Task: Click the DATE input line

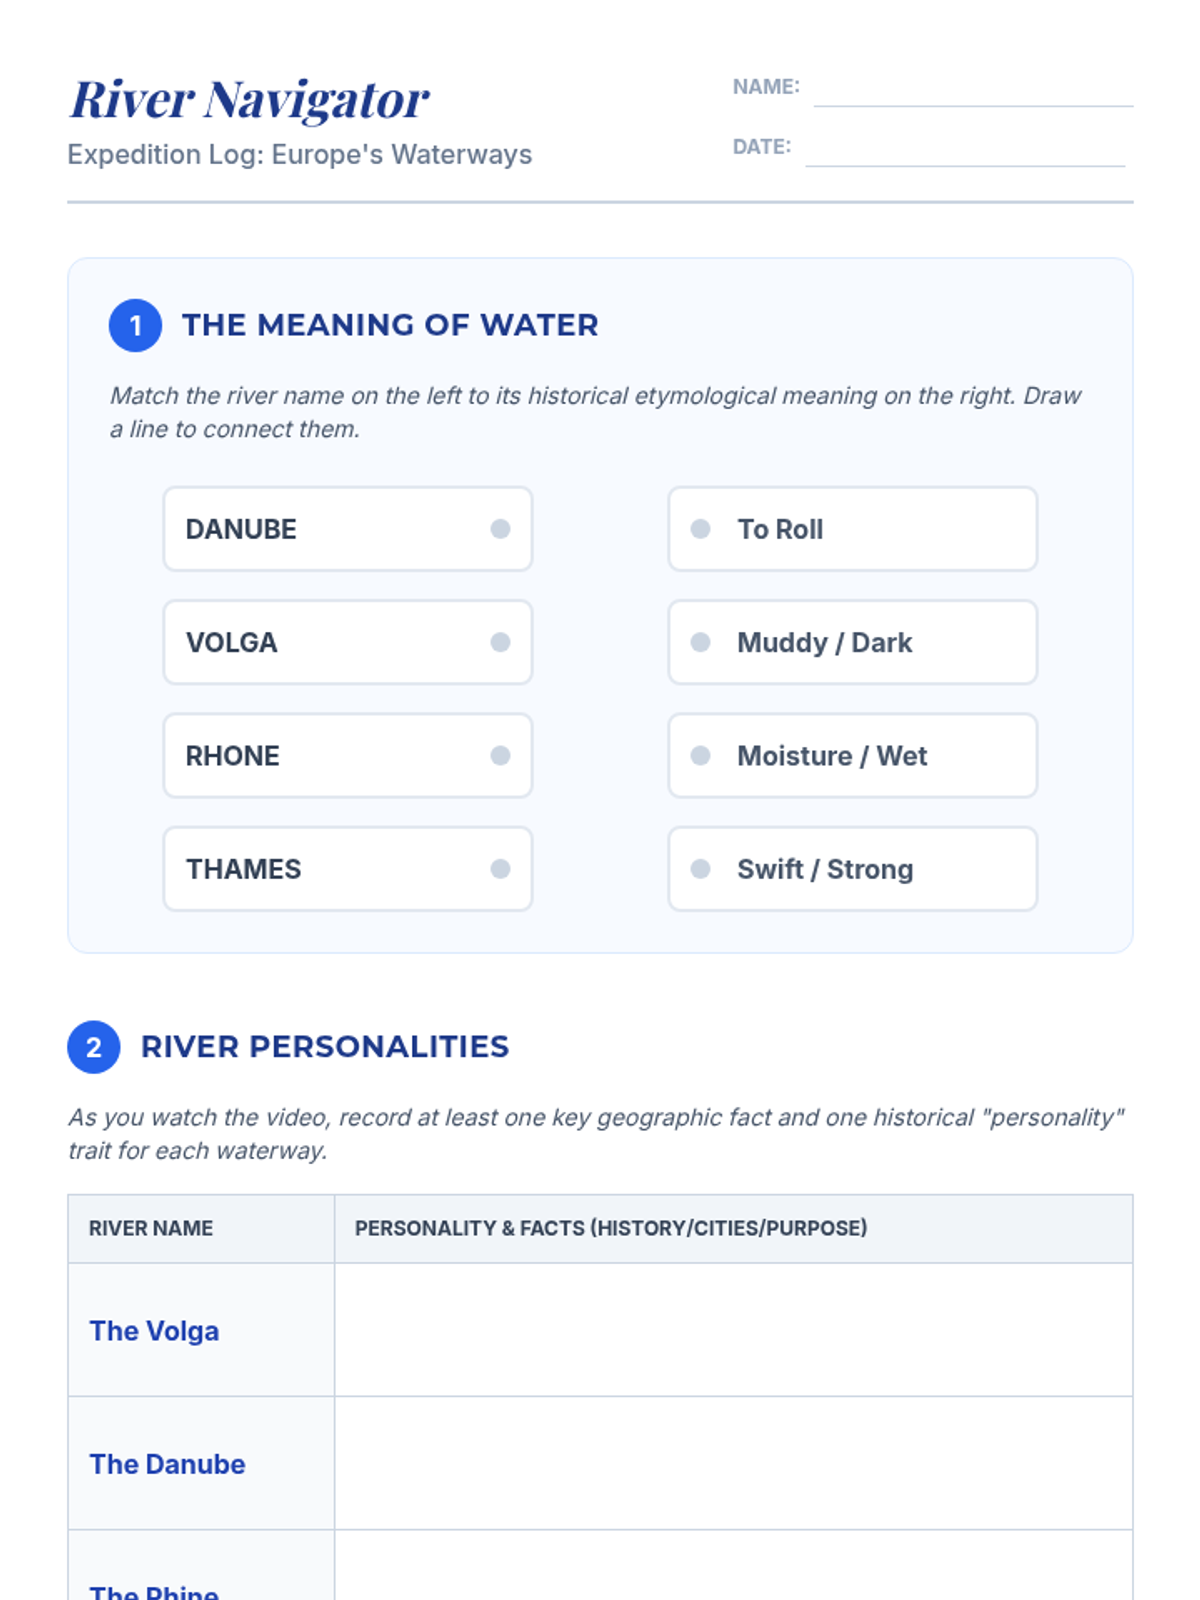Action: click(x=965, y=152)
